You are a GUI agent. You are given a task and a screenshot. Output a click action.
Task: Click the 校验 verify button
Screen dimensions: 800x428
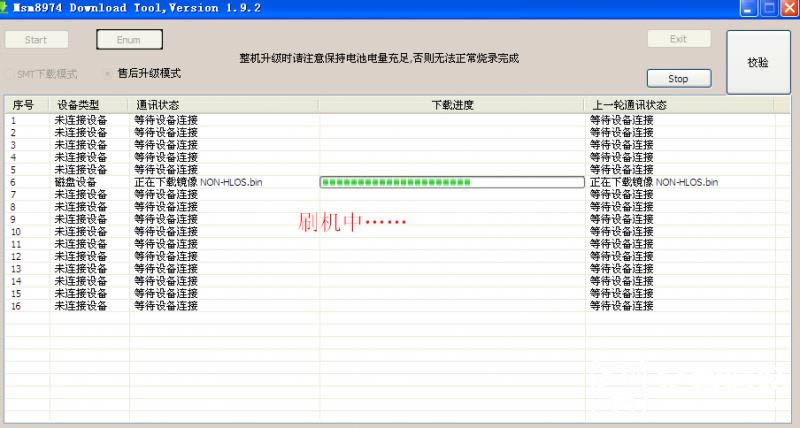point(758,62)
